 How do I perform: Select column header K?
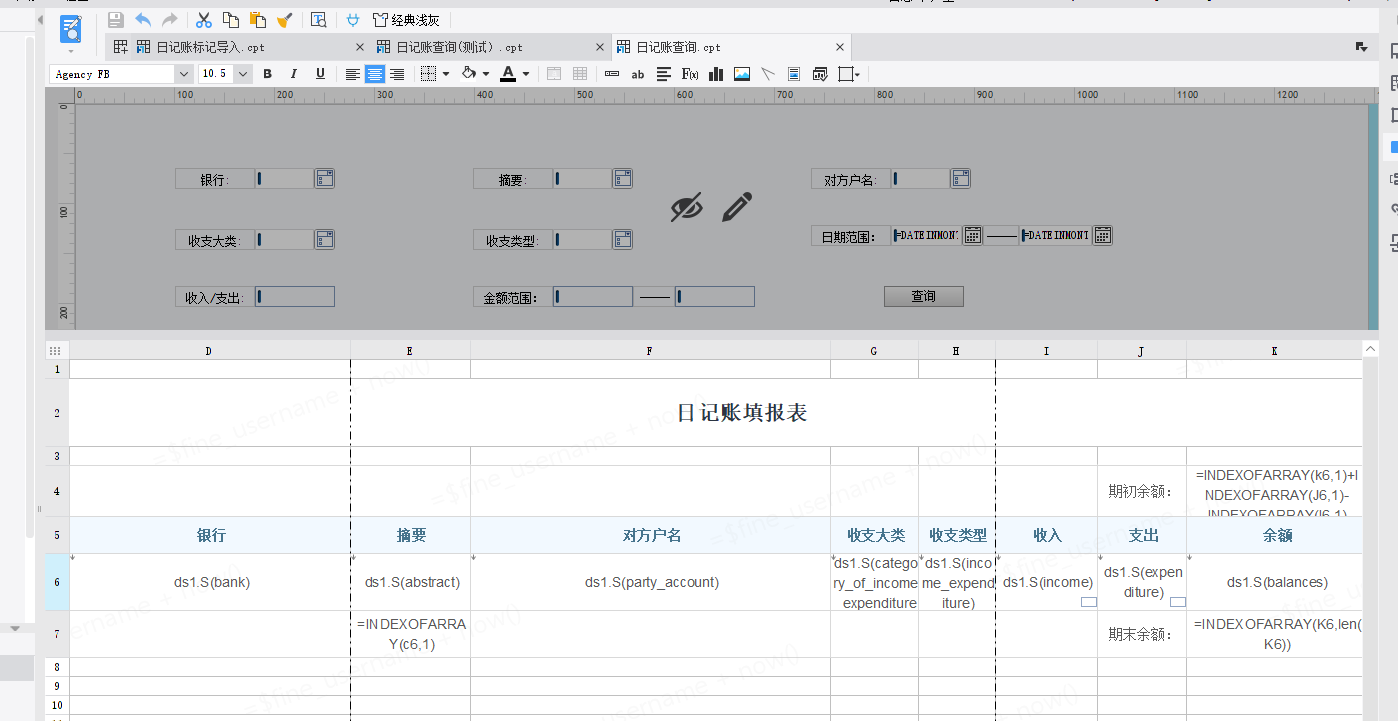tap(1274, 351)
